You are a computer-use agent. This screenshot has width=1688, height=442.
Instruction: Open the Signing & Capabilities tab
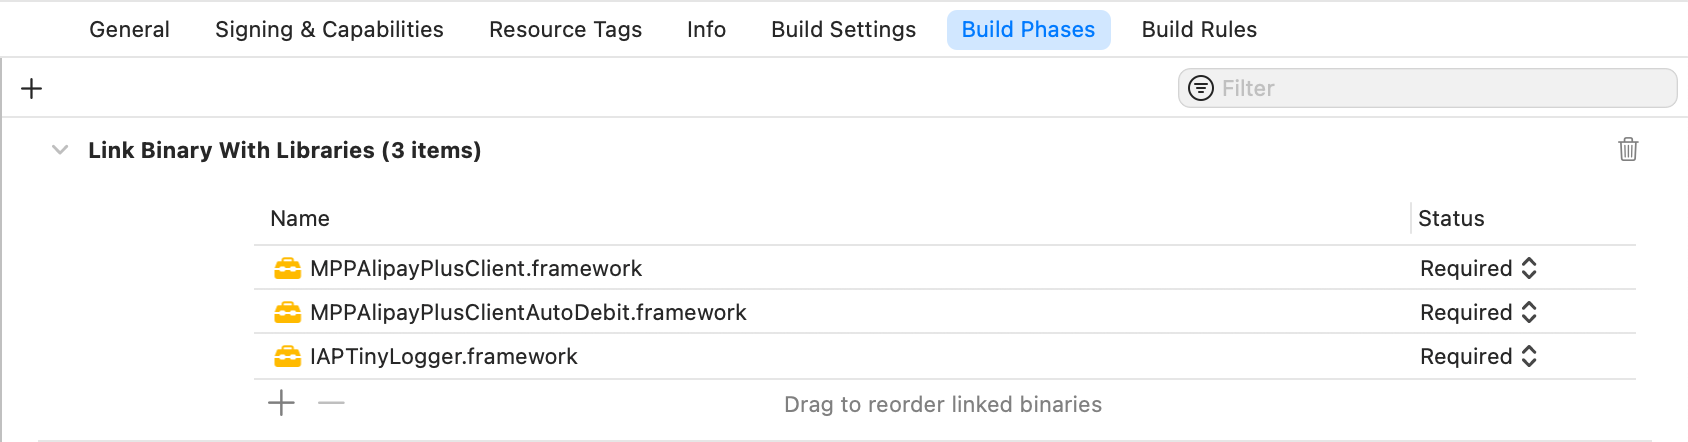[x=329, y=30]
